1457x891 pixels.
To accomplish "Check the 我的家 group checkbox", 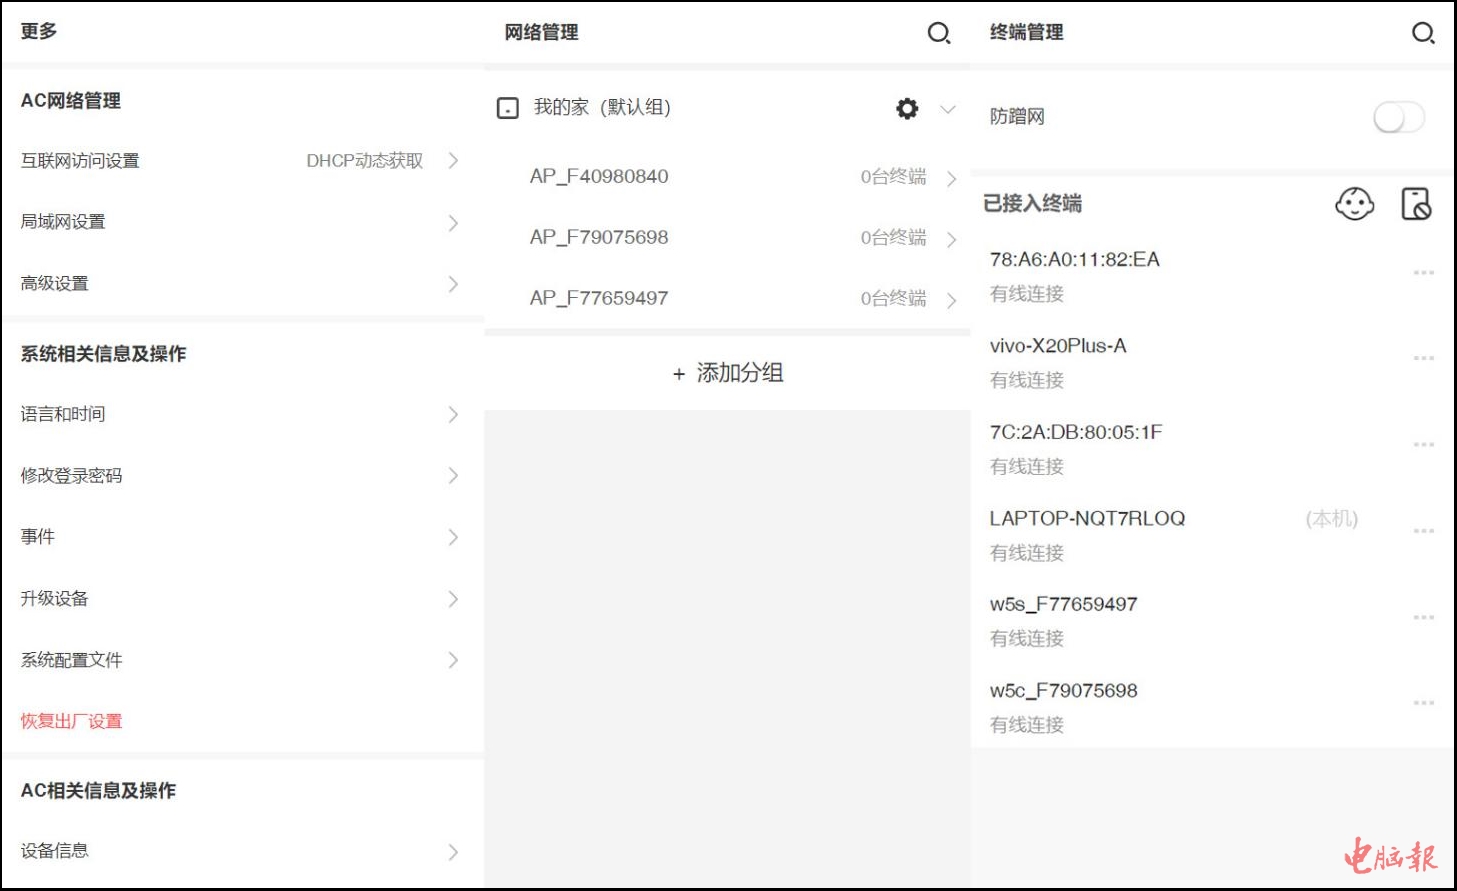I will point(508,108).
